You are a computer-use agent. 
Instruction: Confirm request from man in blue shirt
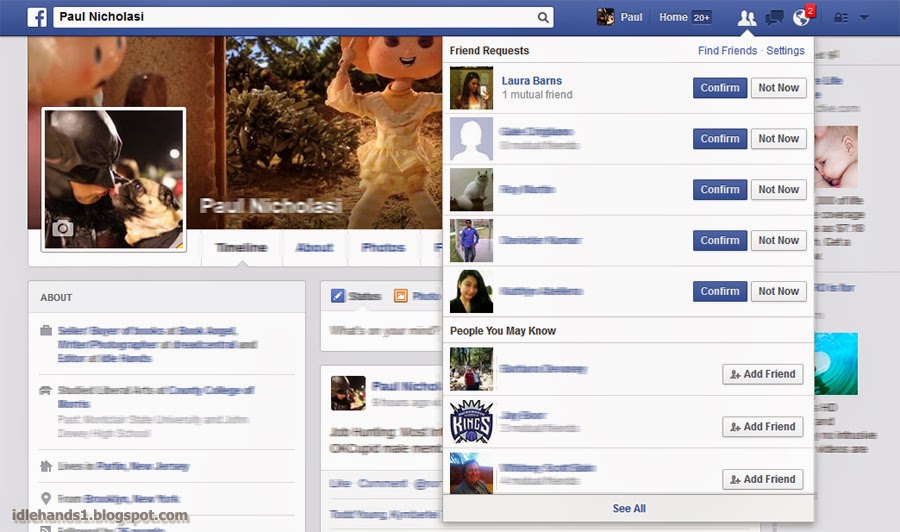(720, 240)
